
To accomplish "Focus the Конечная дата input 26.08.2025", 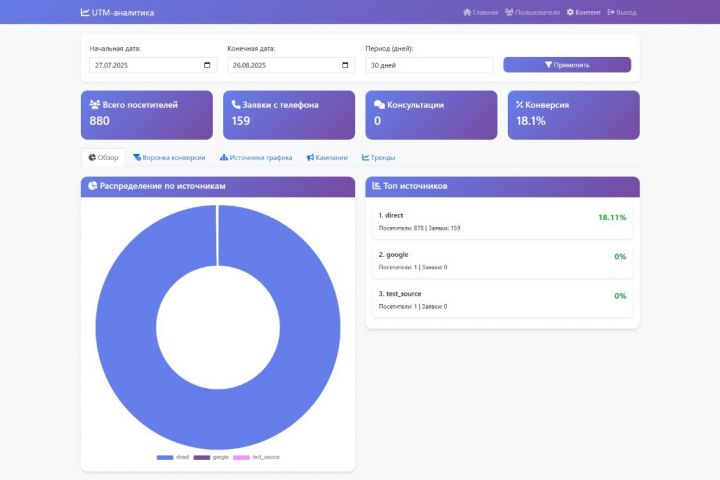I will pyautogui.click(x=291, y=65).
